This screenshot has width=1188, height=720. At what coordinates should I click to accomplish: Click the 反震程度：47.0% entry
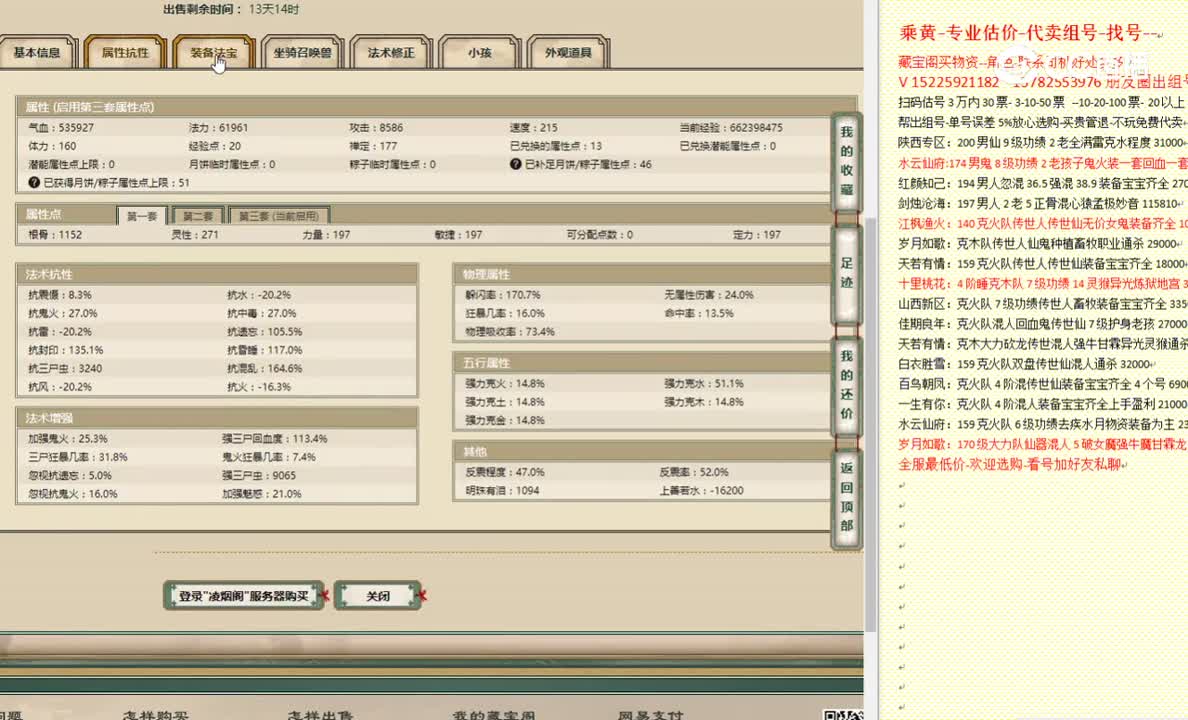point(505,471)
